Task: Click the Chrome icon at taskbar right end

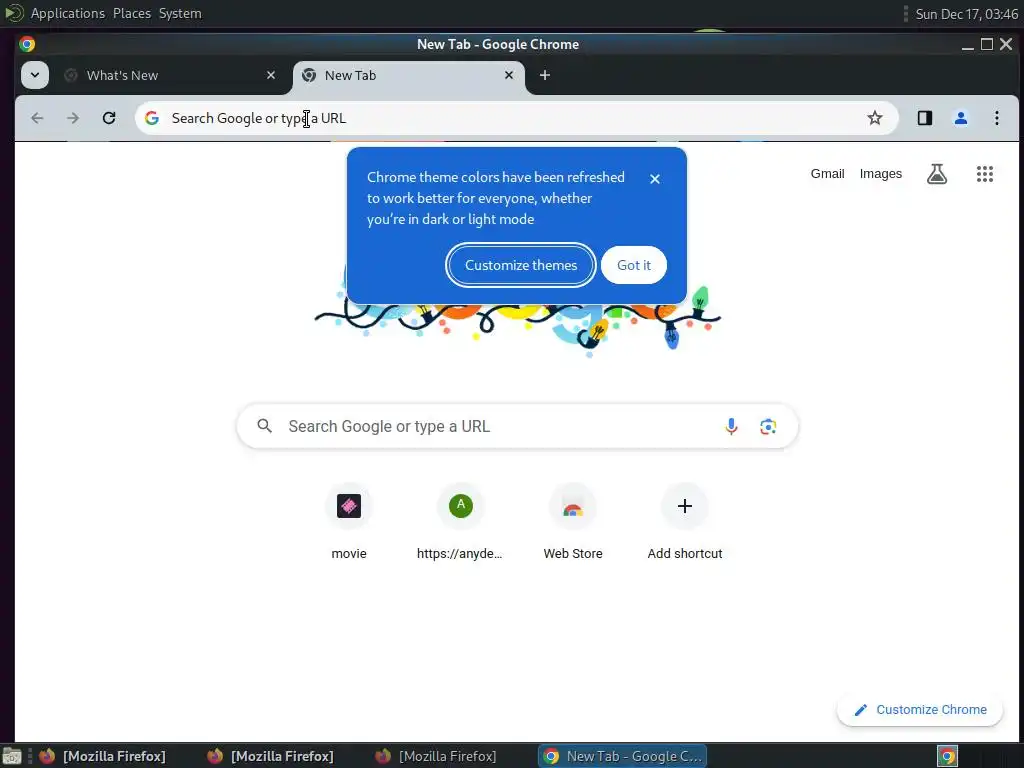Action: click(948, 756)
